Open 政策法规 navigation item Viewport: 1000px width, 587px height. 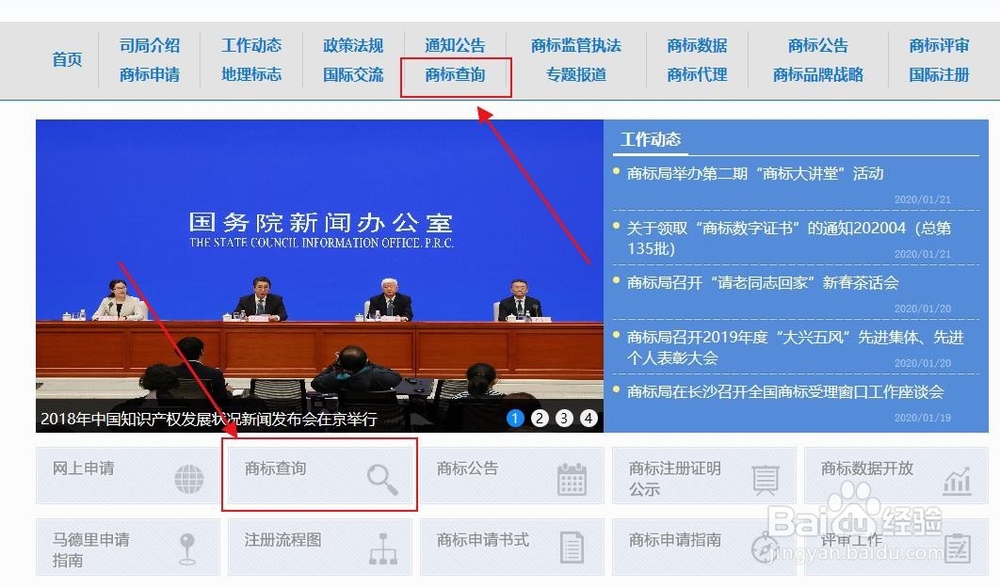tap(353, 45)
